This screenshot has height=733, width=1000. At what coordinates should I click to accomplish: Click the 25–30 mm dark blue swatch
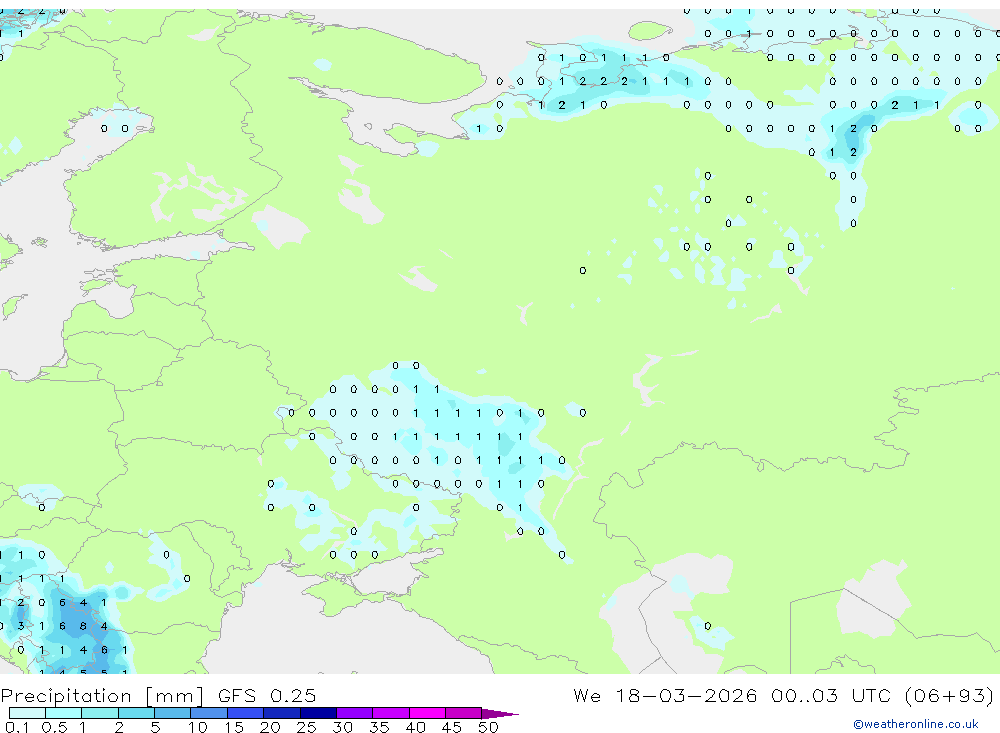318,713
